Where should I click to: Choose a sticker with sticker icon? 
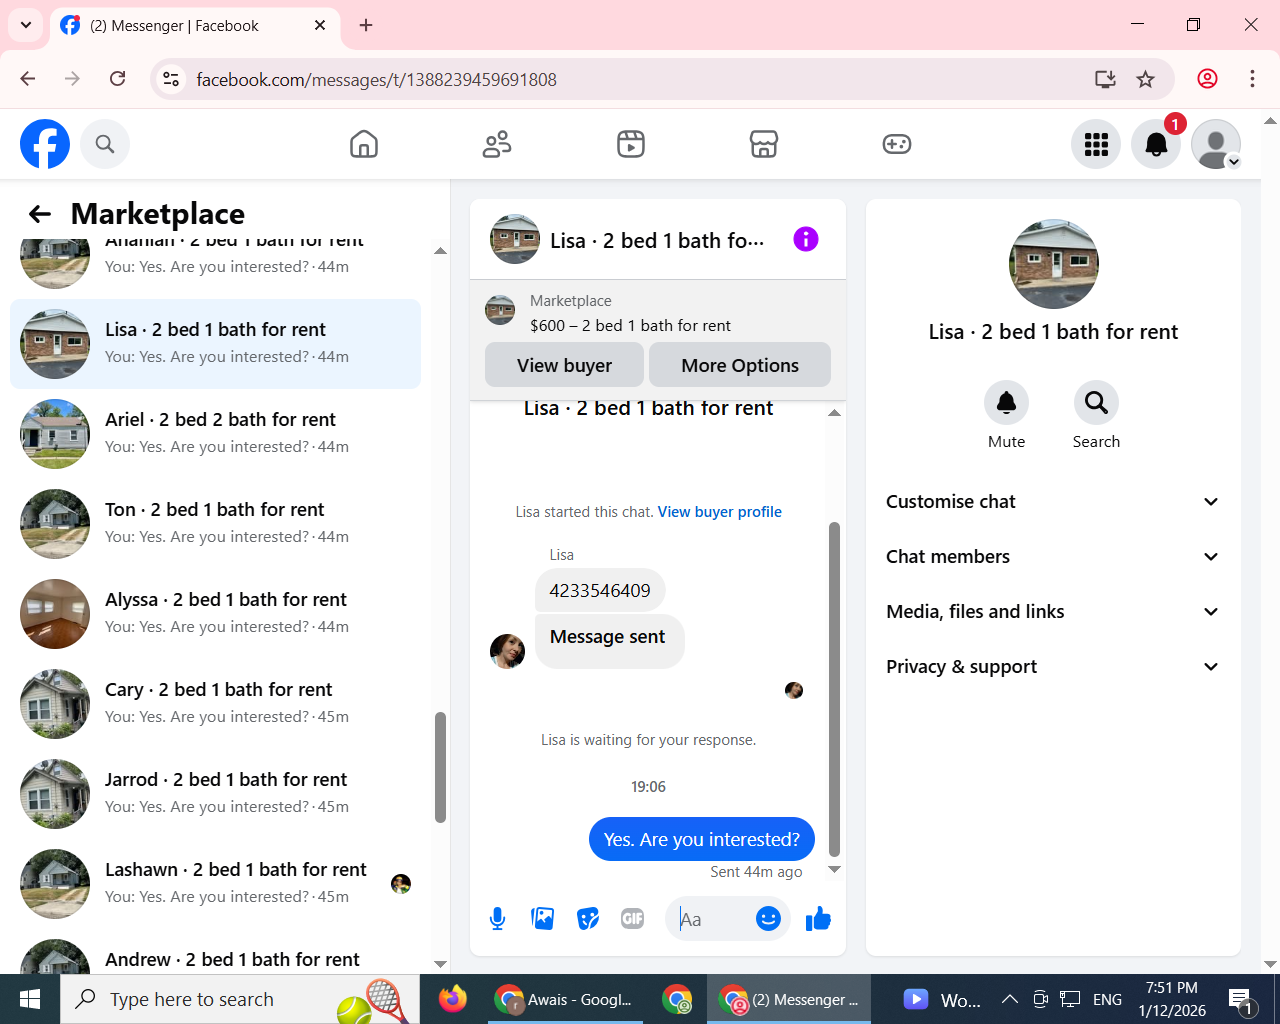pos(588,919)
